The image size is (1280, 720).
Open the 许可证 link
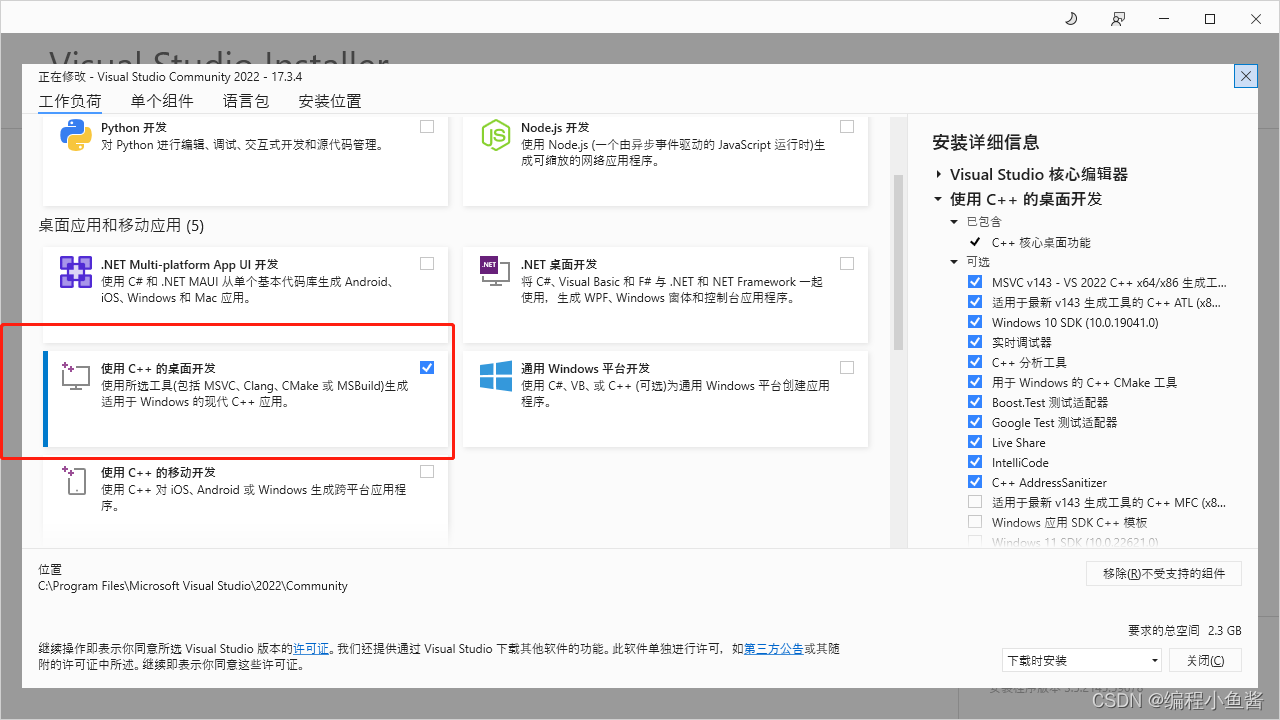[311, 649]
